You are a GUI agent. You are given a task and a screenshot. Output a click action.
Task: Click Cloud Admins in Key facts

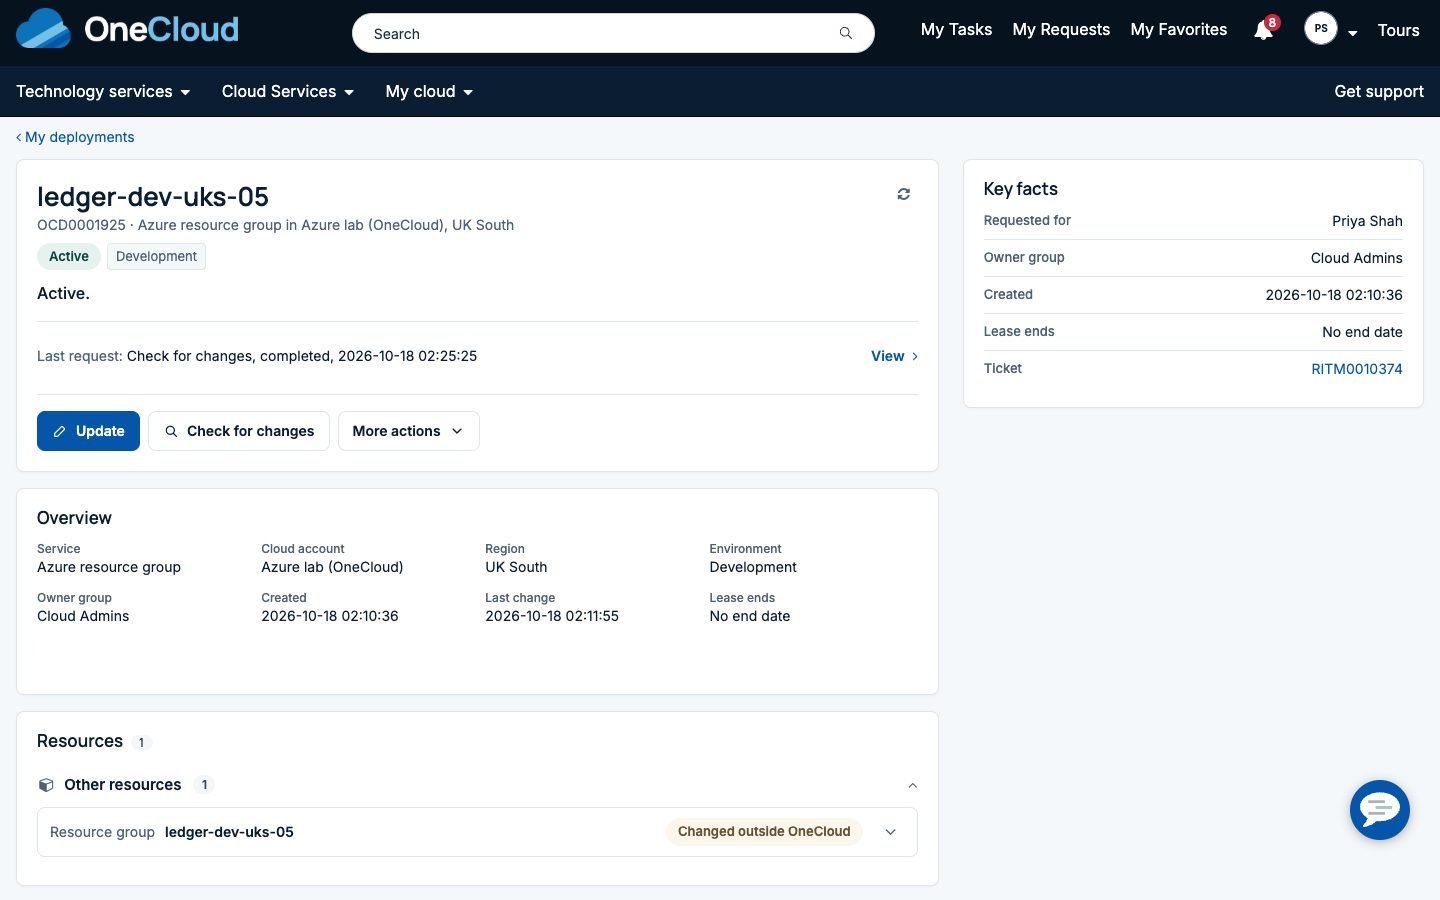pos(1356,258)
